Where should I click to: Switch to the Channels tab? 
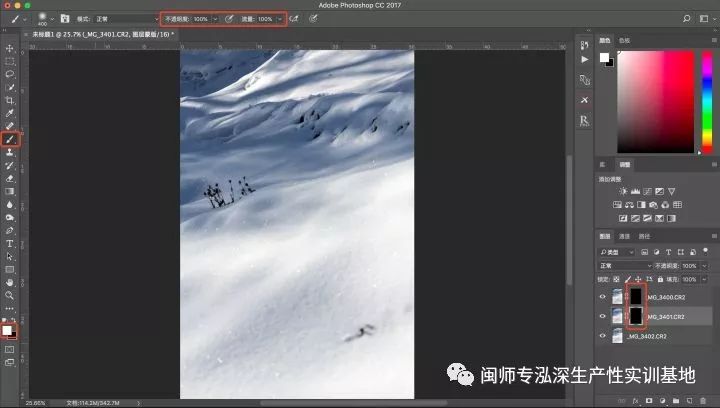pos(624,236)
